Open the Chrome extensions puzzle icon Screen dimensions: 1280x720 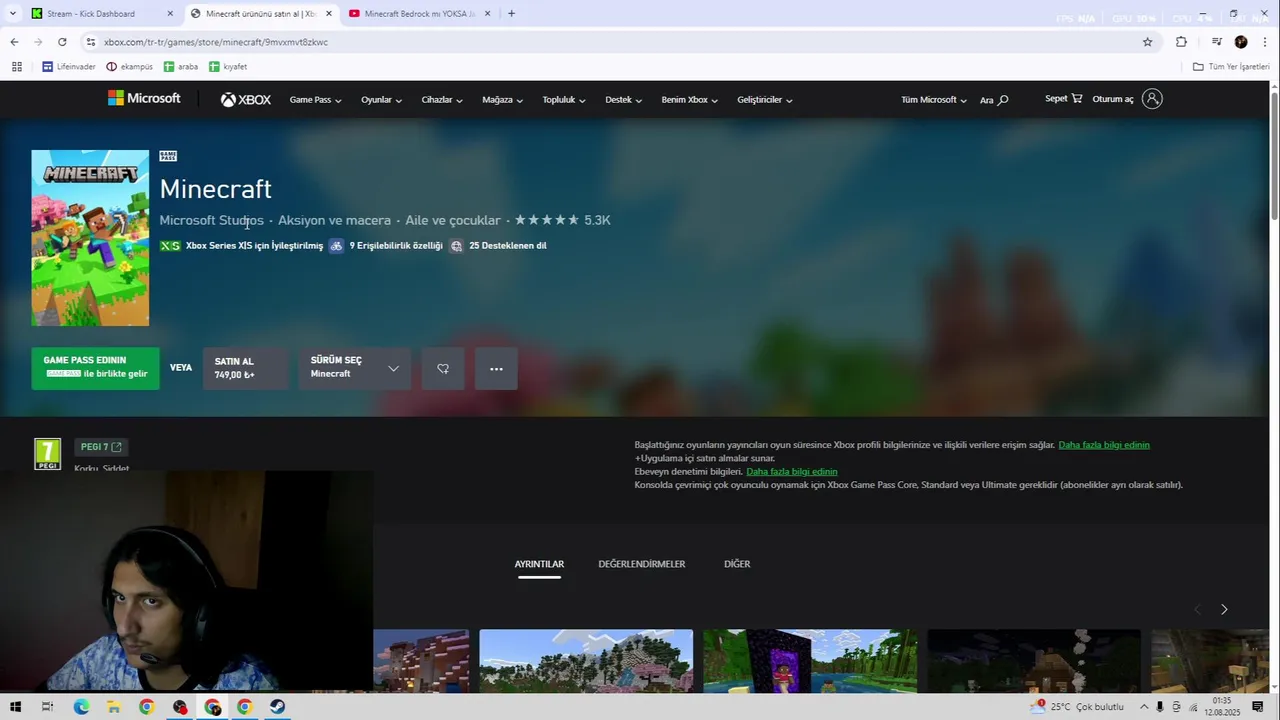1181,42
